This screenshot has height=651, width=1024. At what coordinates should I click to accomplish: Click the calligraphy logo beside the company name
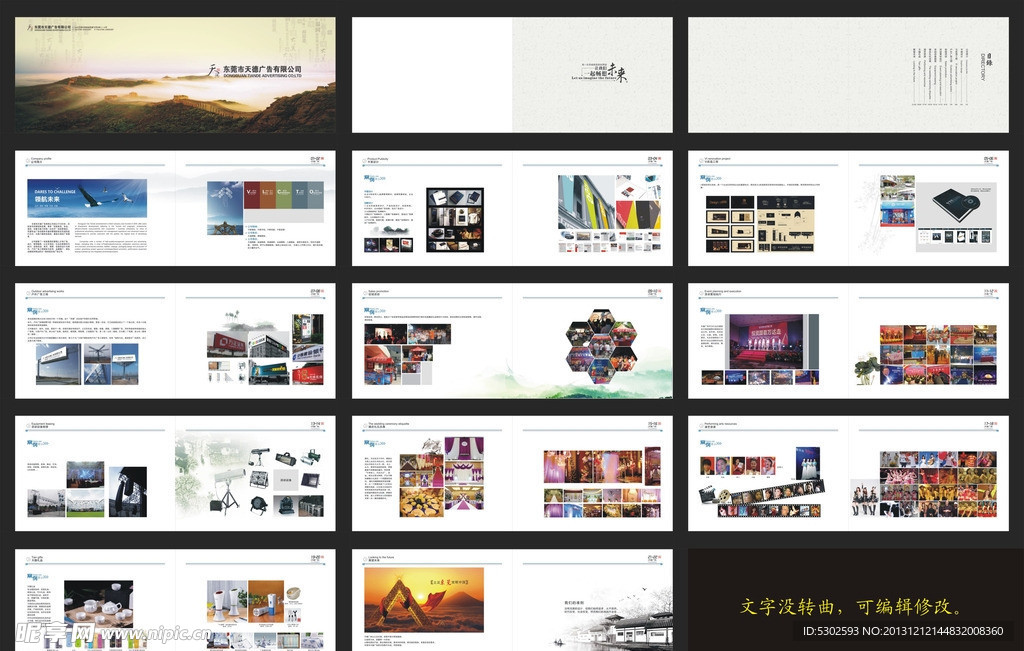coord(213,70)
